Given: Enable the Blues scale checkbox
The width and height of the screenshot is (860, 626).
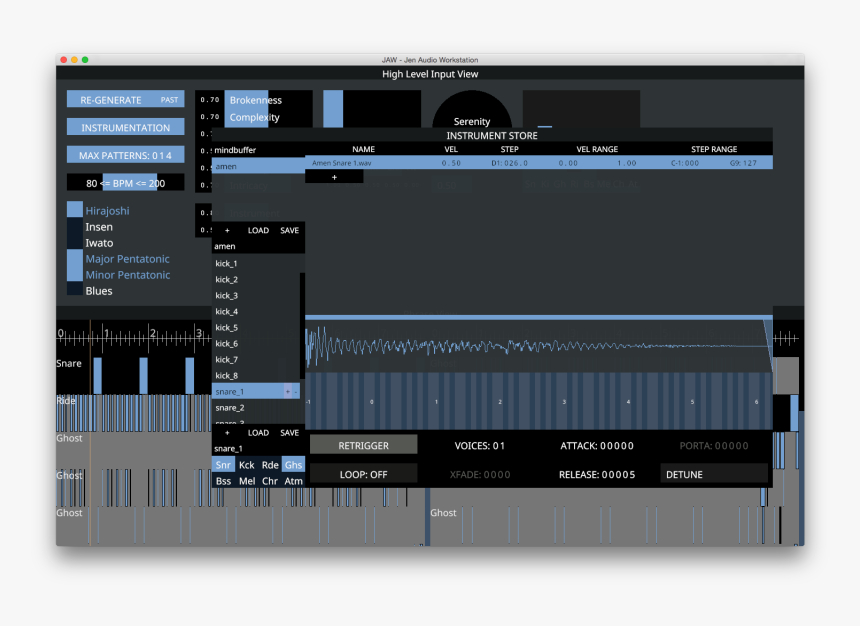Looking at the screenshot, I should pos(75,291).
